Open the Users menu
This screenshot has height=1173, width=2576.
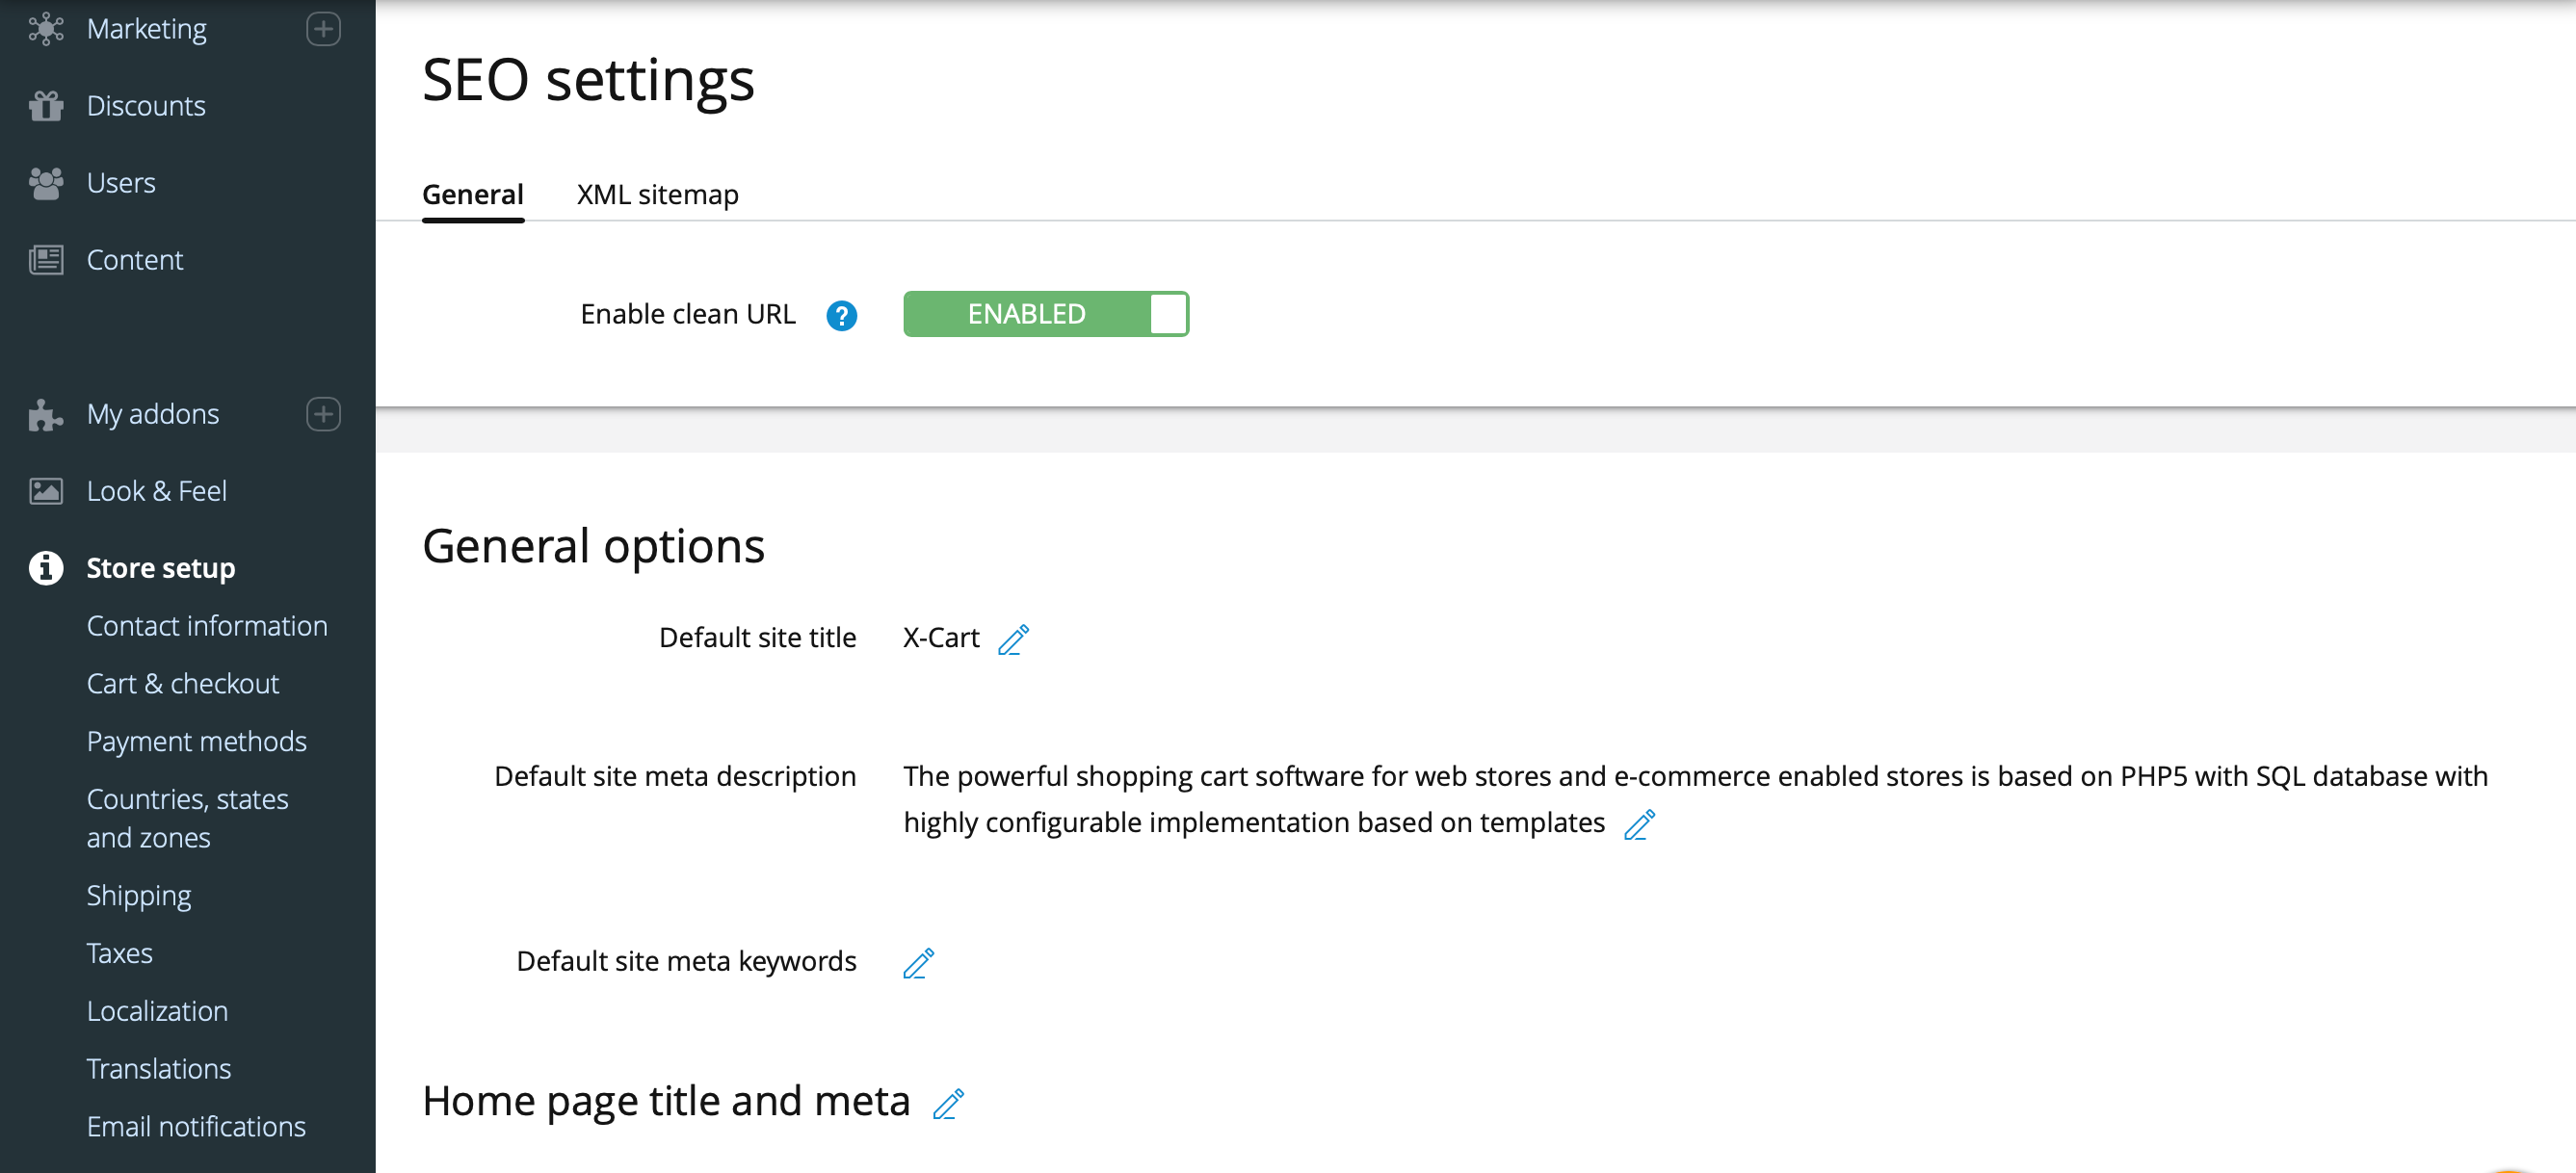coord(121,183)
